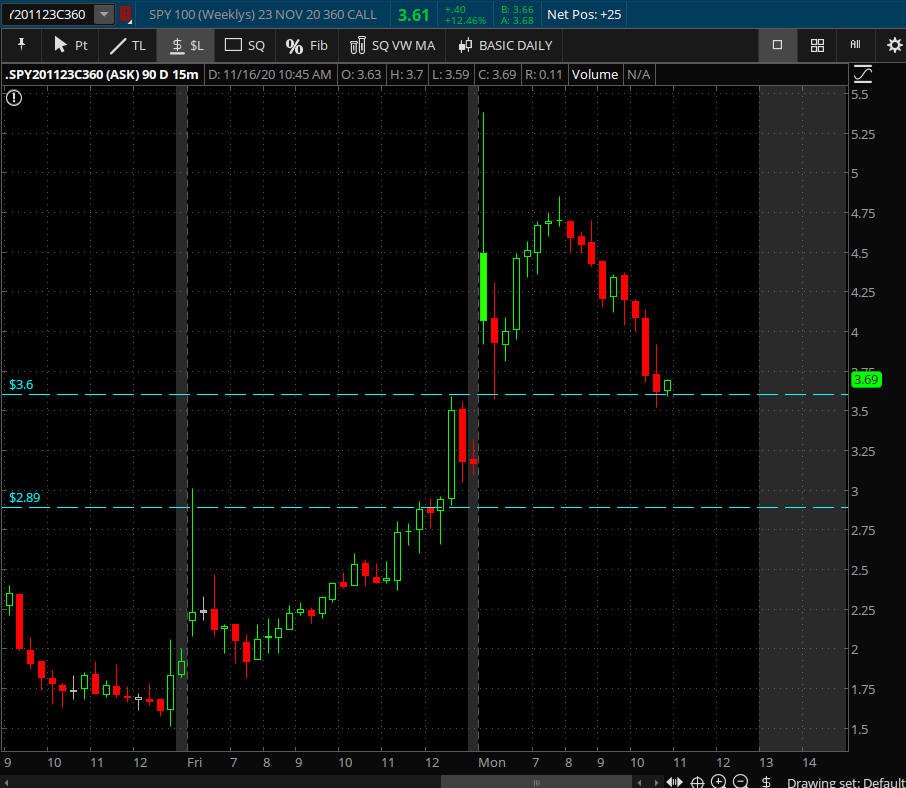Screen dimensions: 906x788
Task: Select the TL trendline drawing tool
Action: point(127,45)
